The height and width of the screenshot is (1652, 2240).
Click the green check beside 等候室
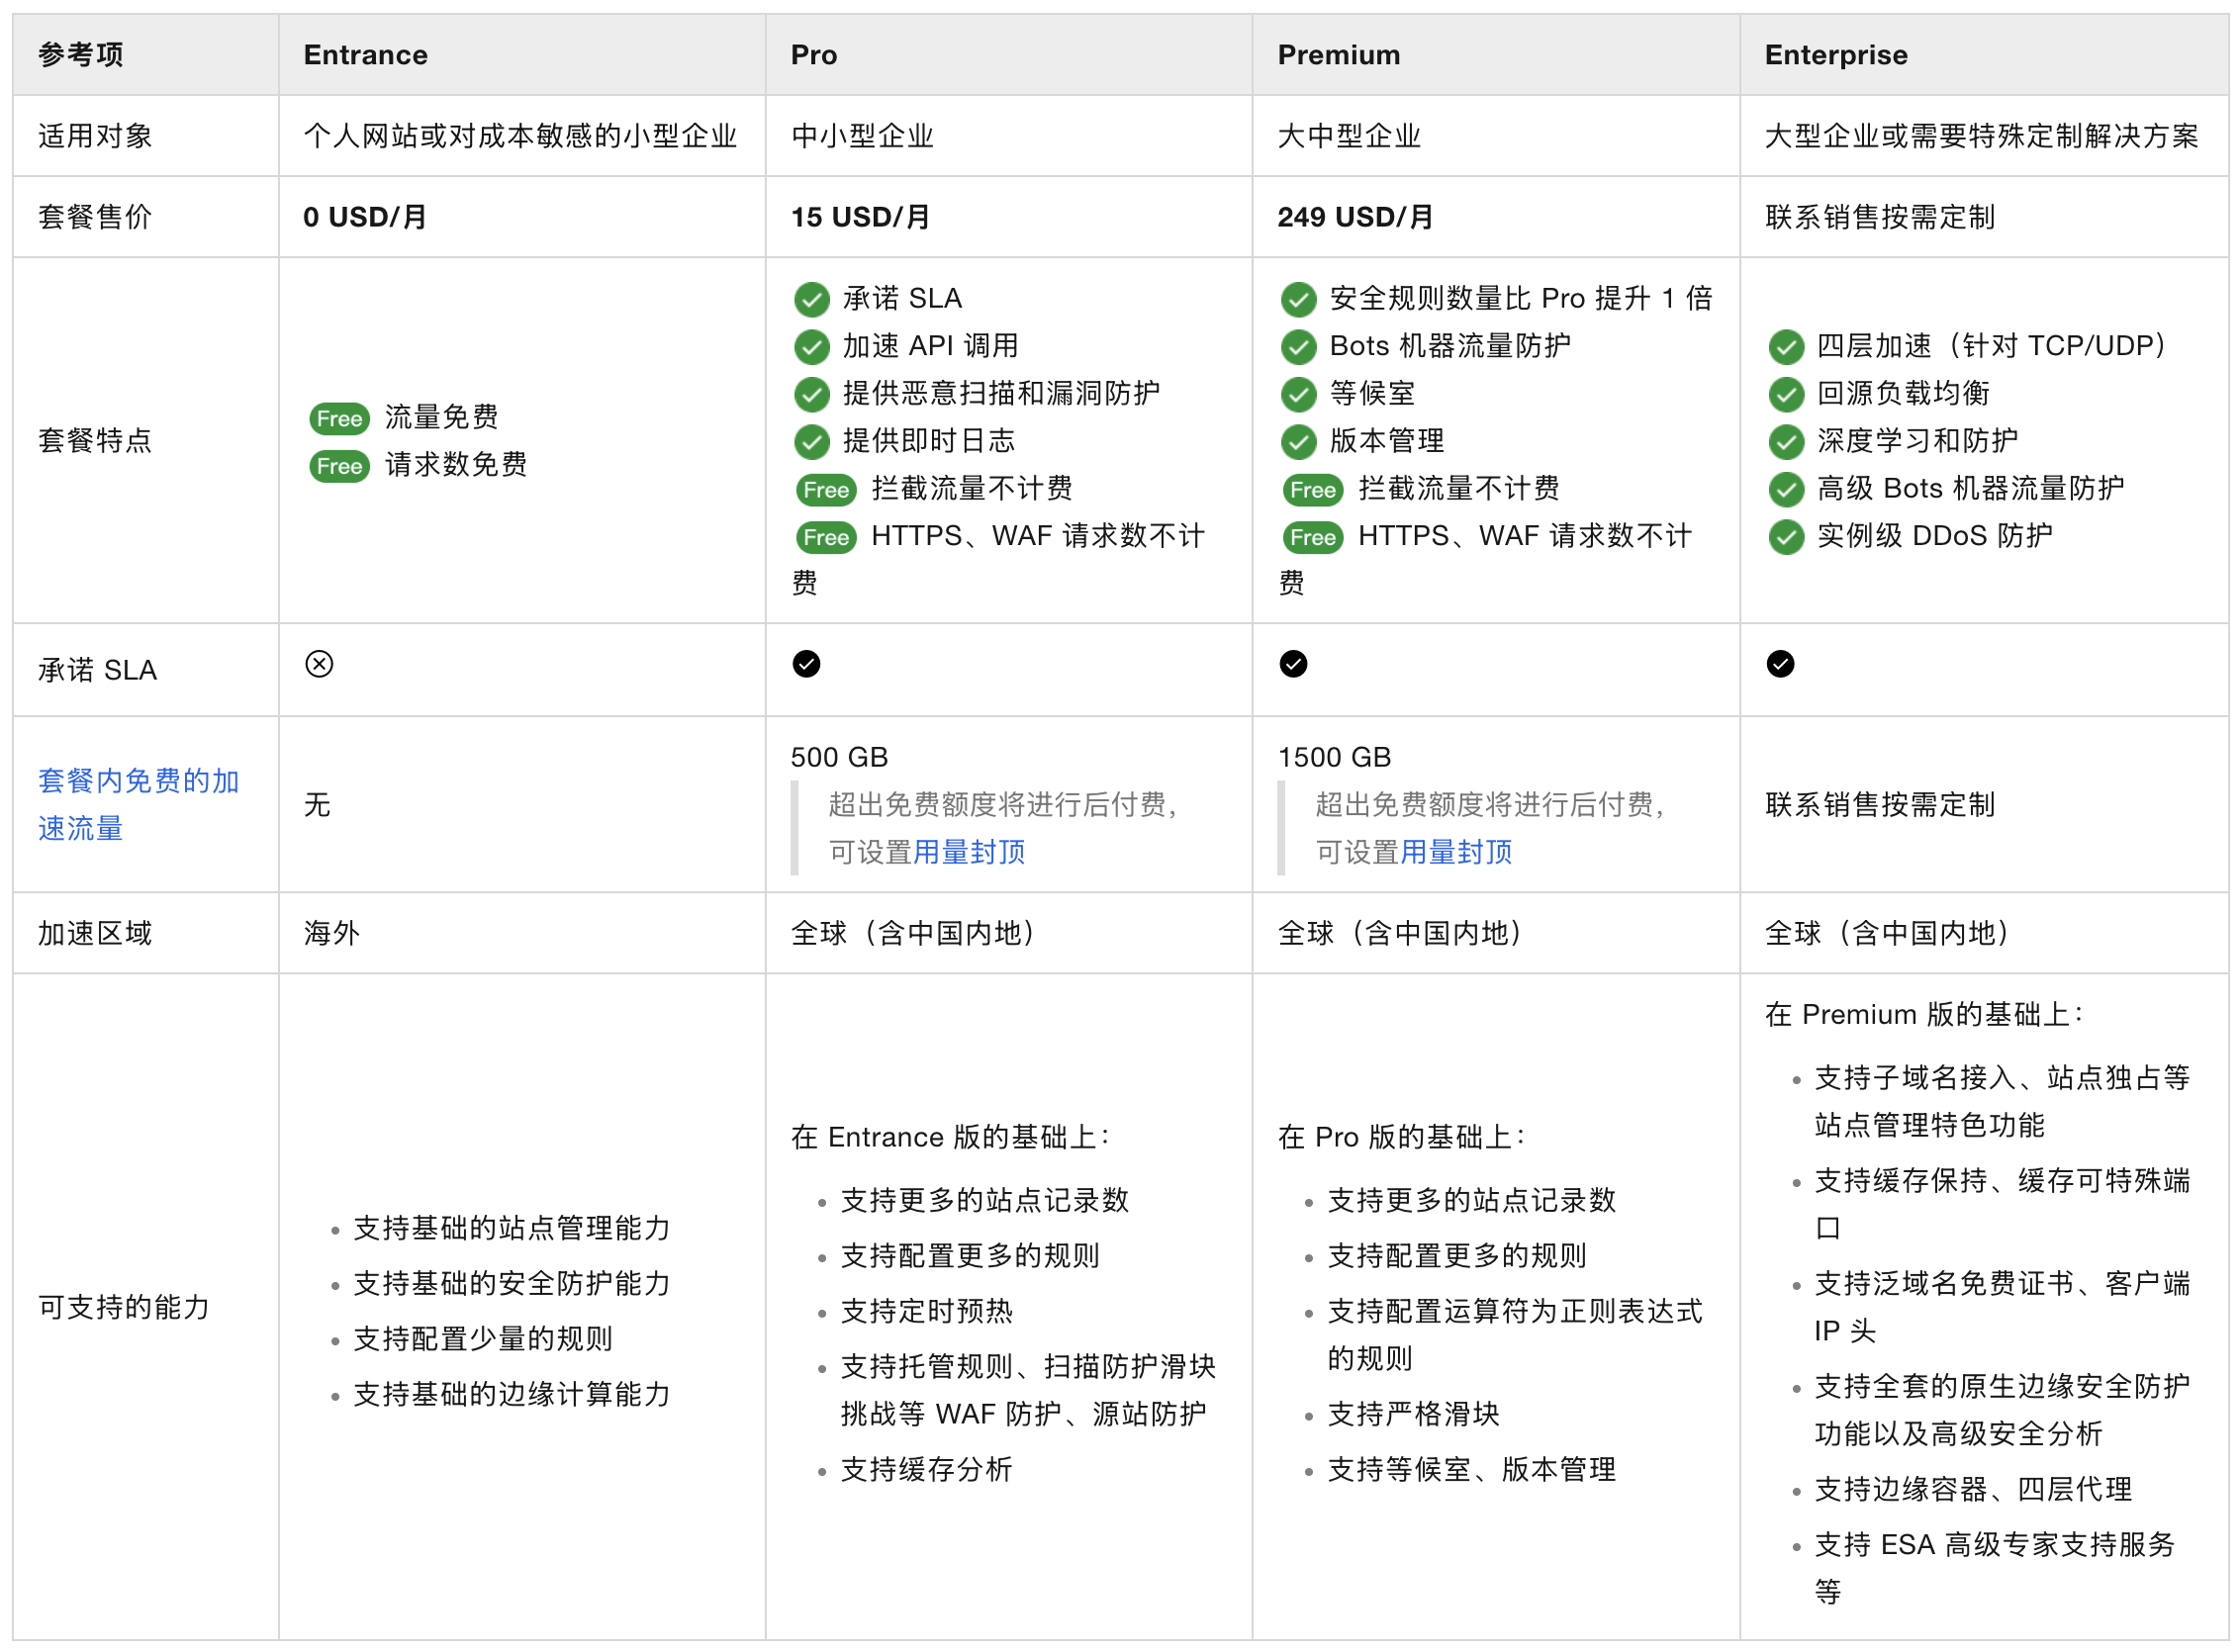coord(1299,394)
